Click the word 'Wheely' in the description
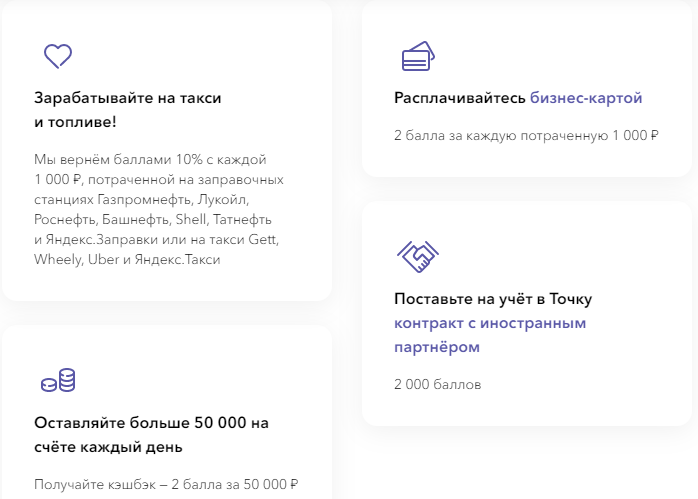Screen dimensions: 698x499 click(56, 259)
